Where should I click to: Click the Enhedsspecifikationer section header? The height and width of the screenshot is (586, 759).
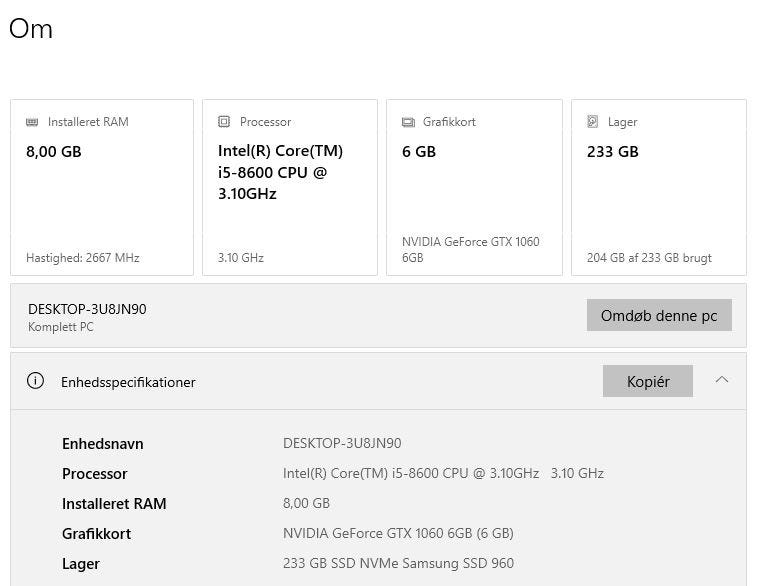point(128,382)
